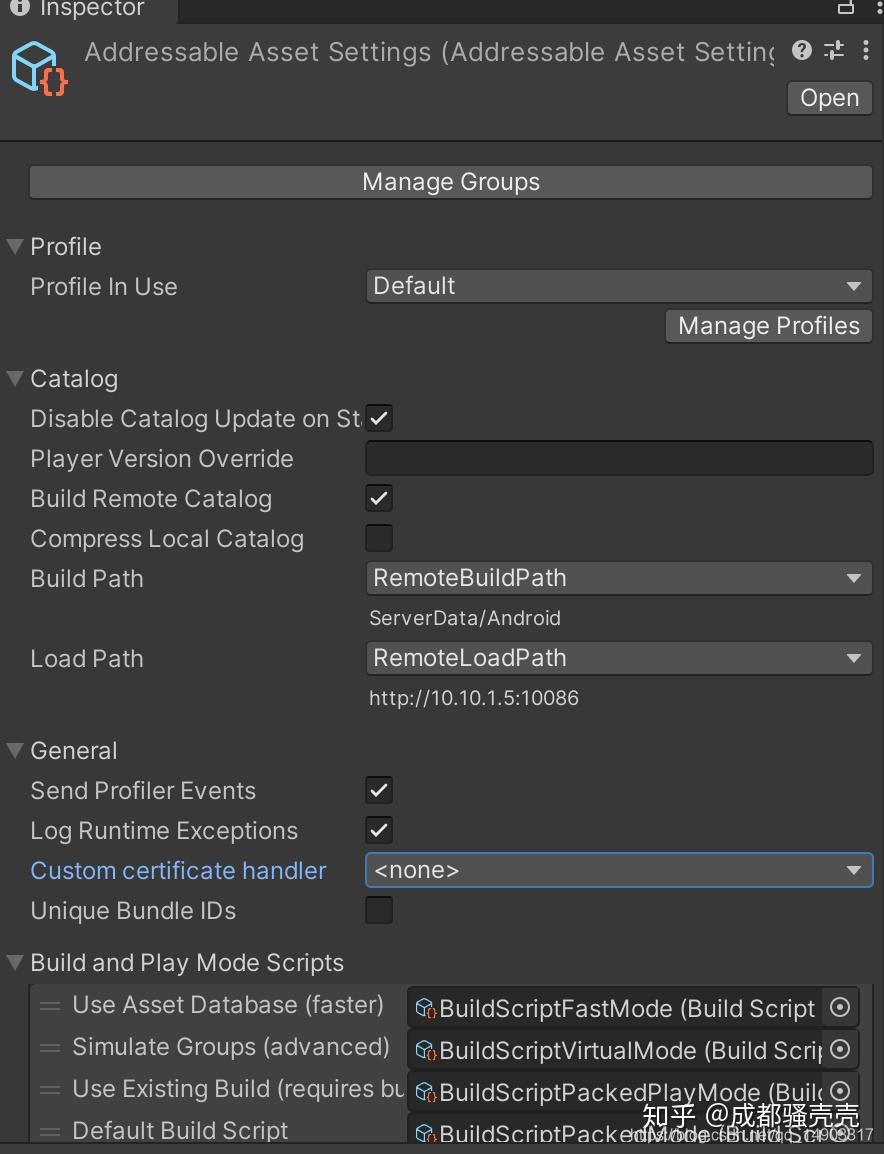The height and width of the screenshot is (1154, 884).
Task: Click the presets icon in the Inspector header
Action: (833, 51)
